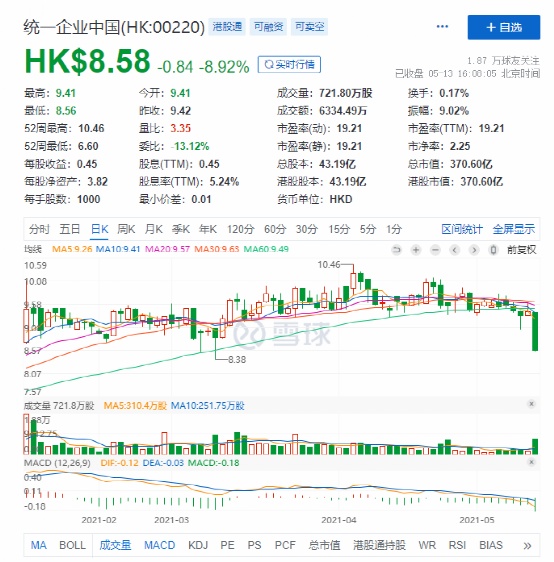Close the MACD indicator panel

pyautogui.click(x=531, y=462)
